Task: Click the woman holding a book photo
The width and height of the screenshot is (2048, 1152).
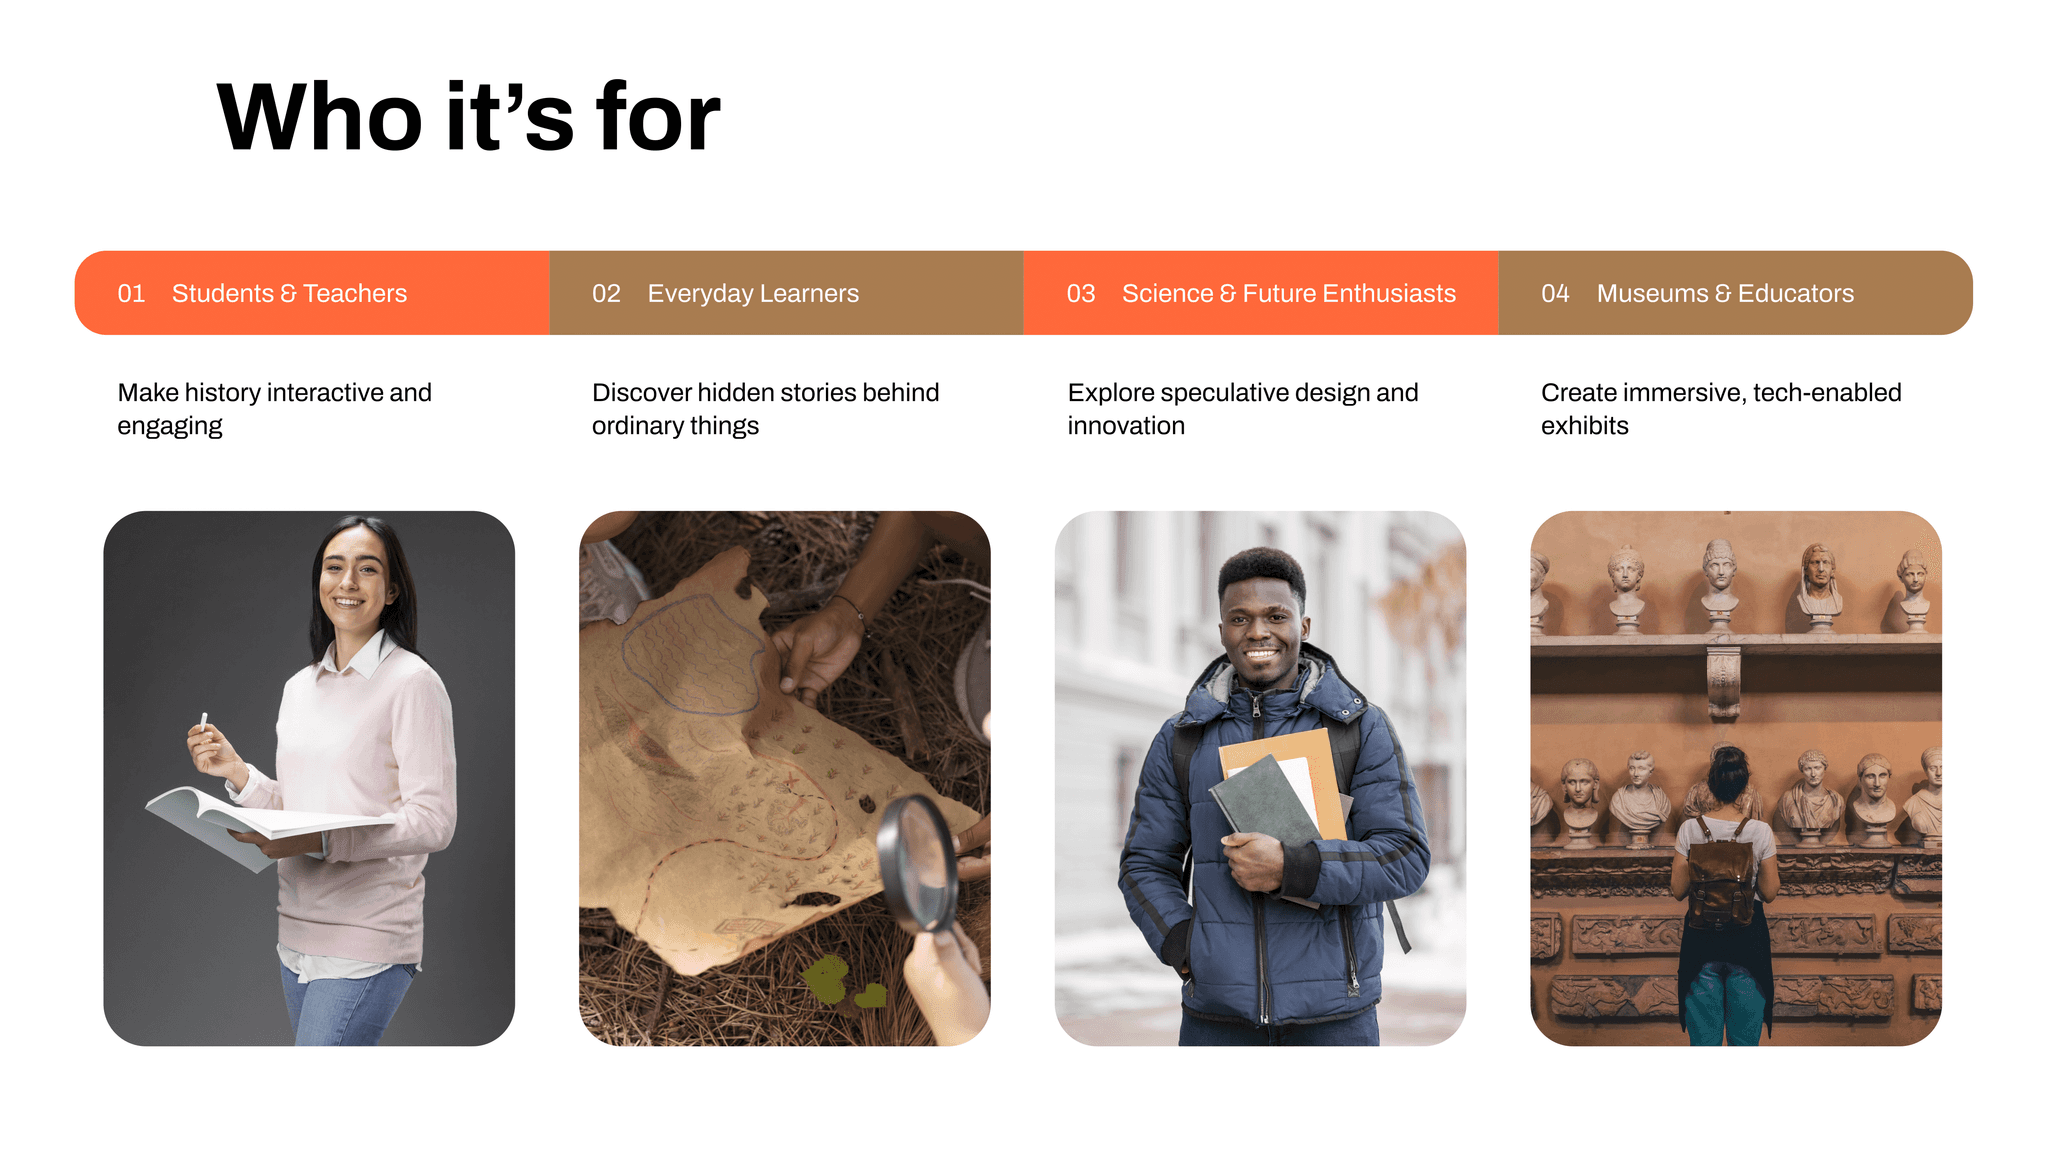Action: pos(309,778)
